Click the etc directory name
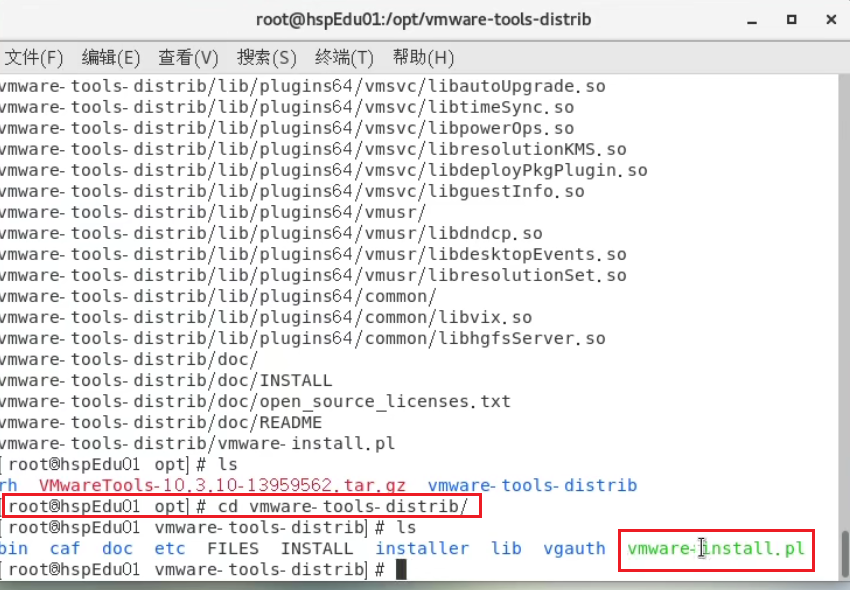Image resolution: width=850 pixels, height=590 pixels. pyautogui.click(x=170, y=548)
